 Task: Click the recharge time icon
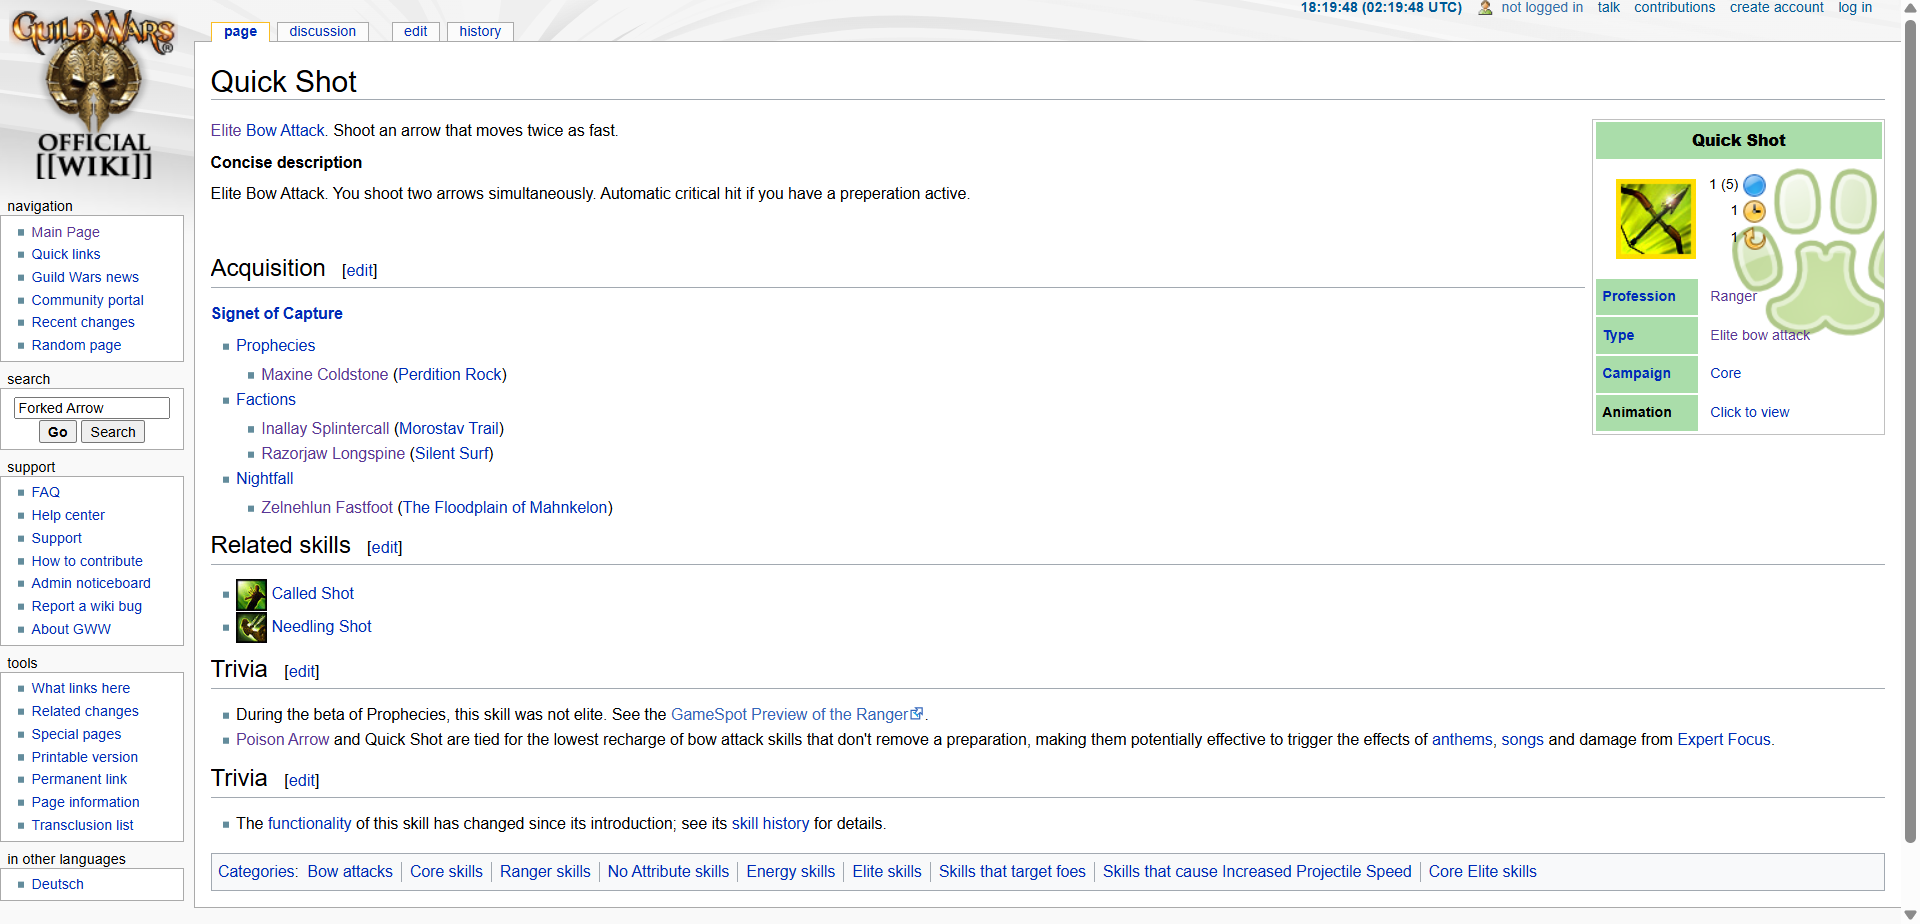(x=1754, y=238)
